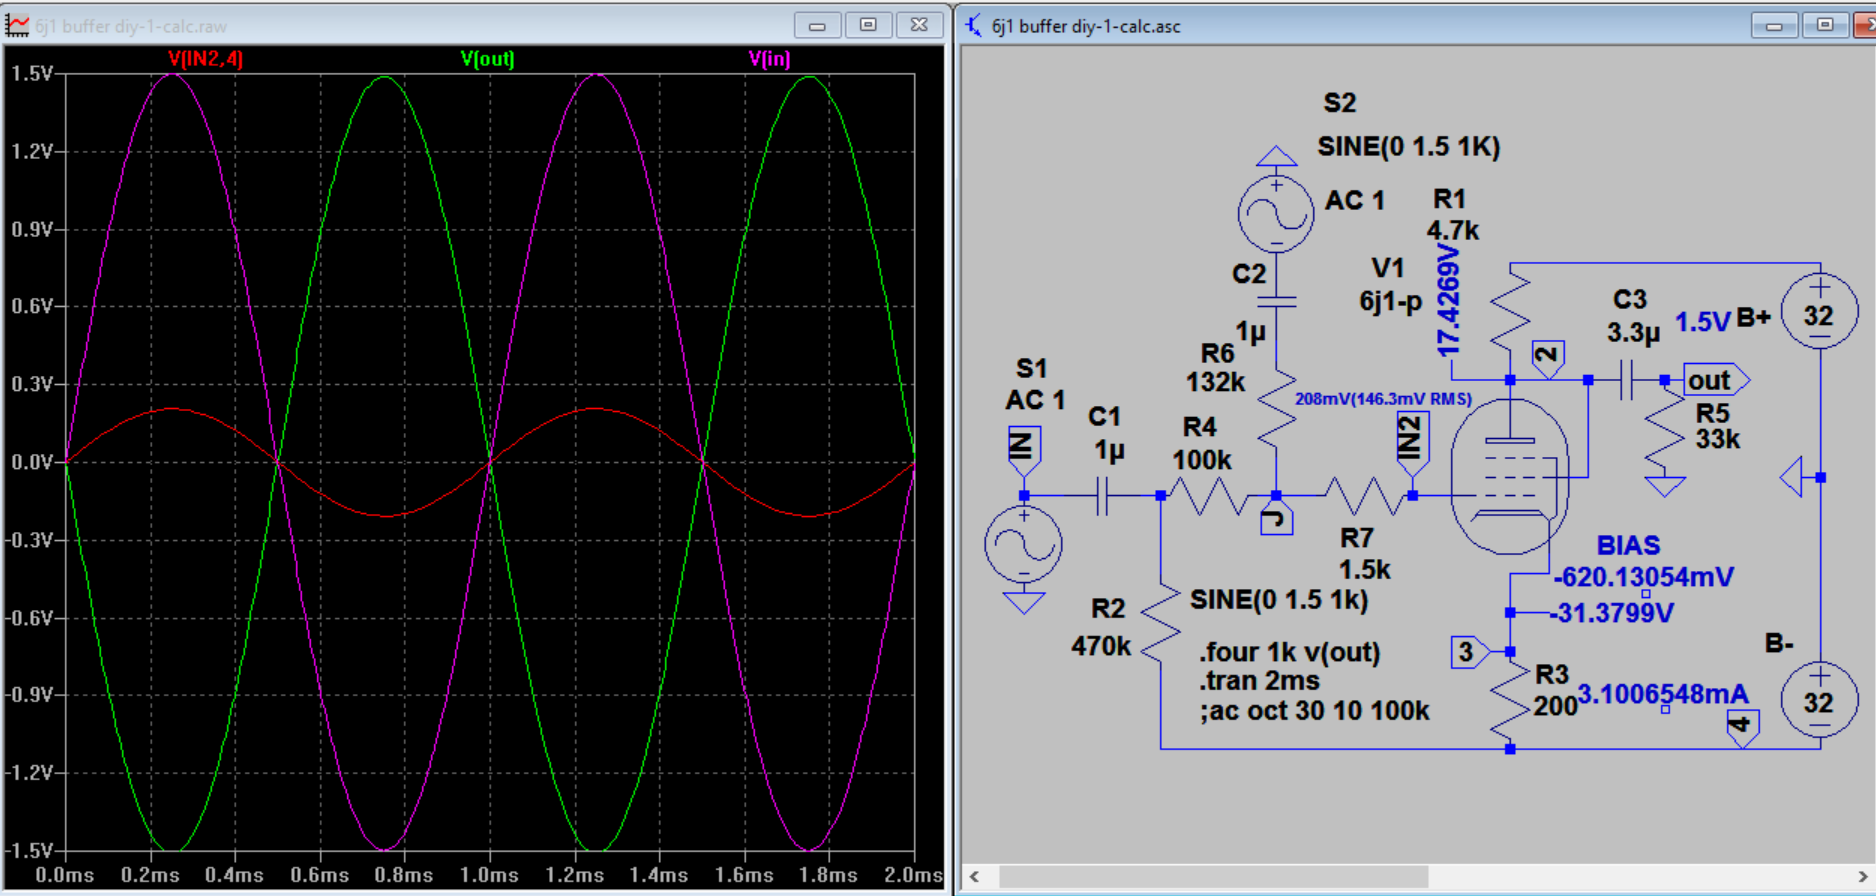Click the green V(out) trace label
This screenshot has width=1876, height=896.
tap(487, 59)
